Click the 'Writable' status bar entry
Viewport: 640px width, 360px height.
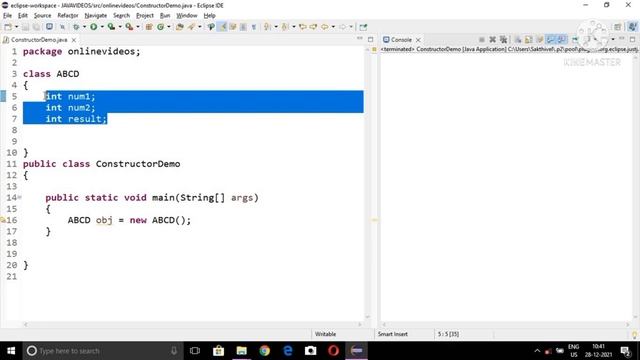(x=325, y=334)
